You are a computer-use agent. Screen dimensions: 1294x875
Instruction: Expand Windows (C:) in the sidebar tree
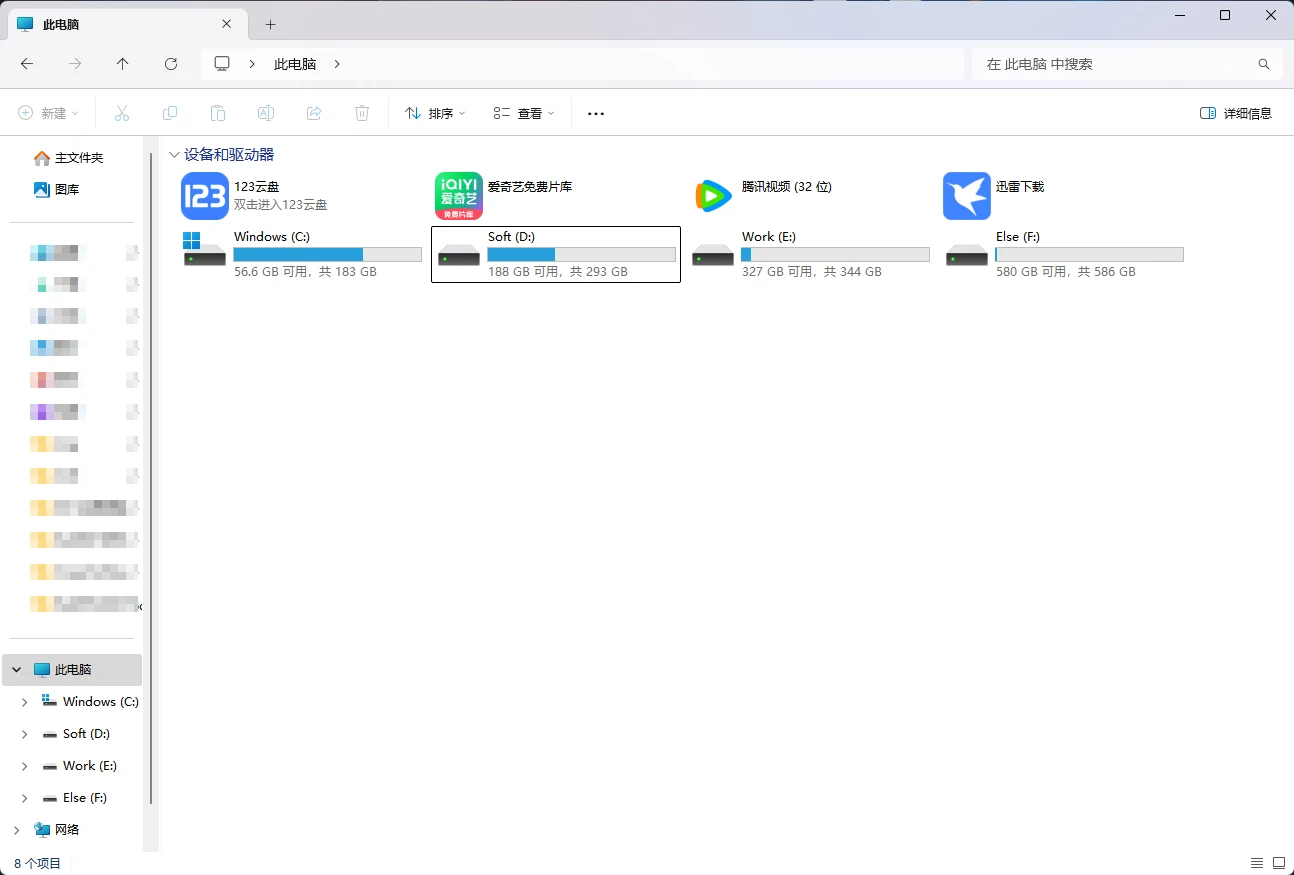(25, 703)
